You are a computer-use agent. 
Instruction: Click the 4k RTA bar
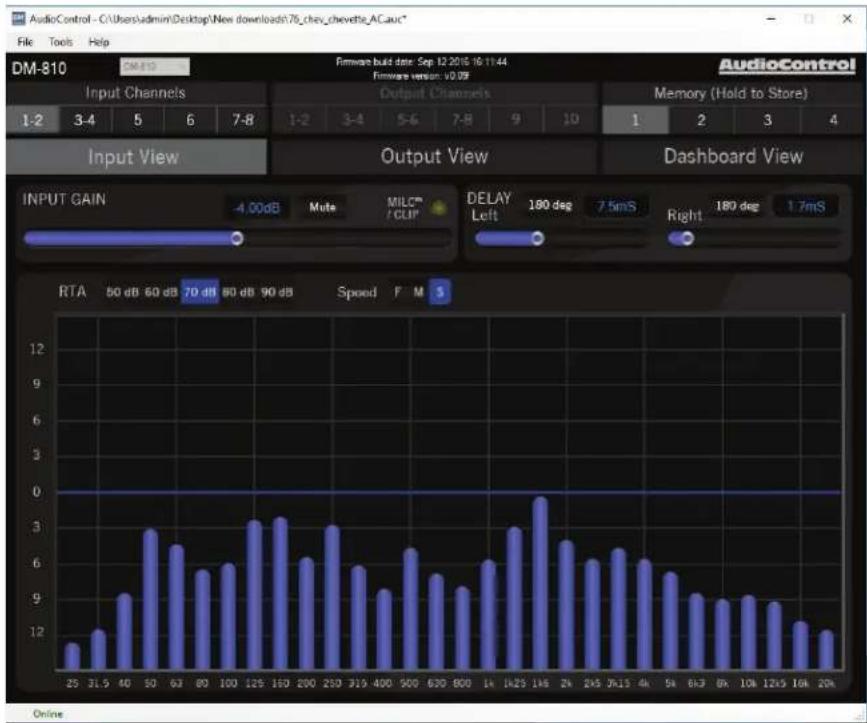[x=644, y=615]
